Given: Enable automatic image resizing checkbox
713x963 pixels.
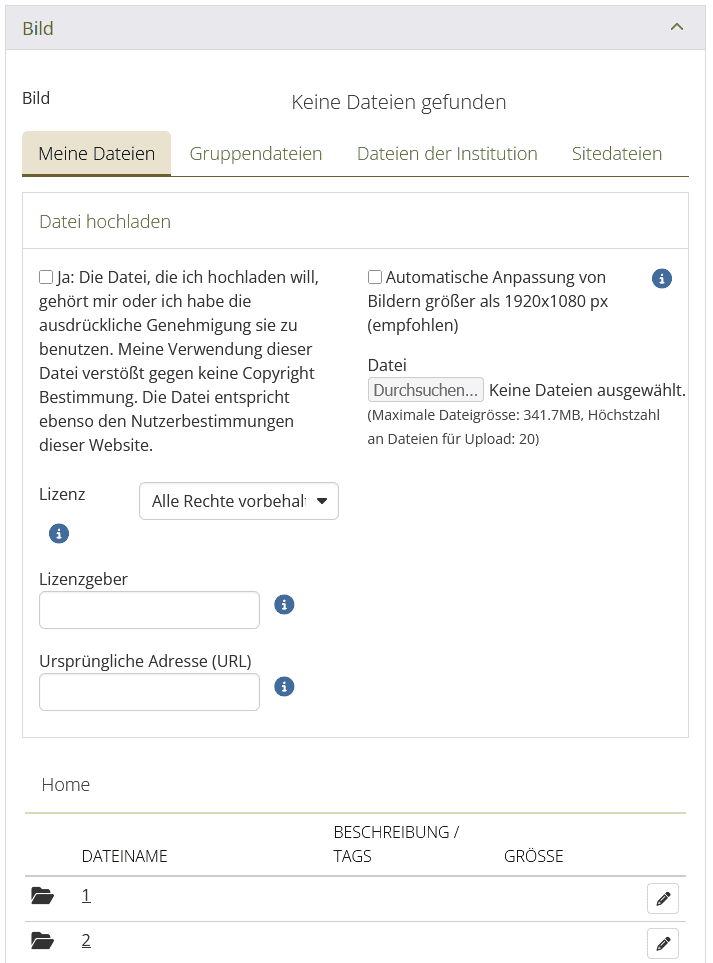Looking at the screenshot, I should coord(375,277).
